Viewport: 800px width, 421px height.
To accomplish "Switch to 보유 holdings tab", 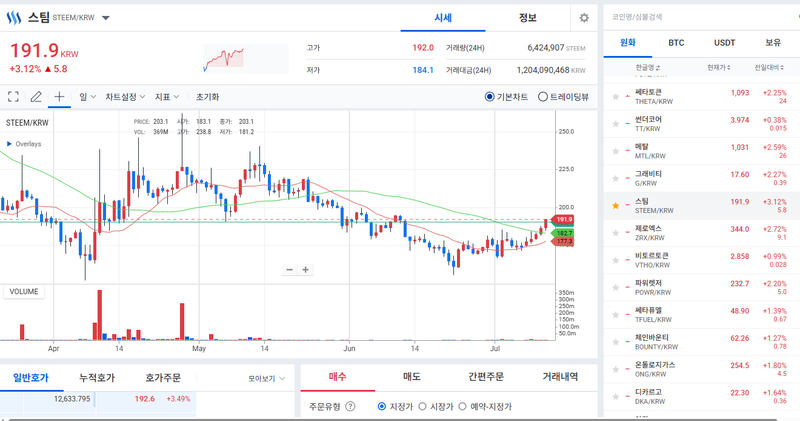I will pos(773,42).
